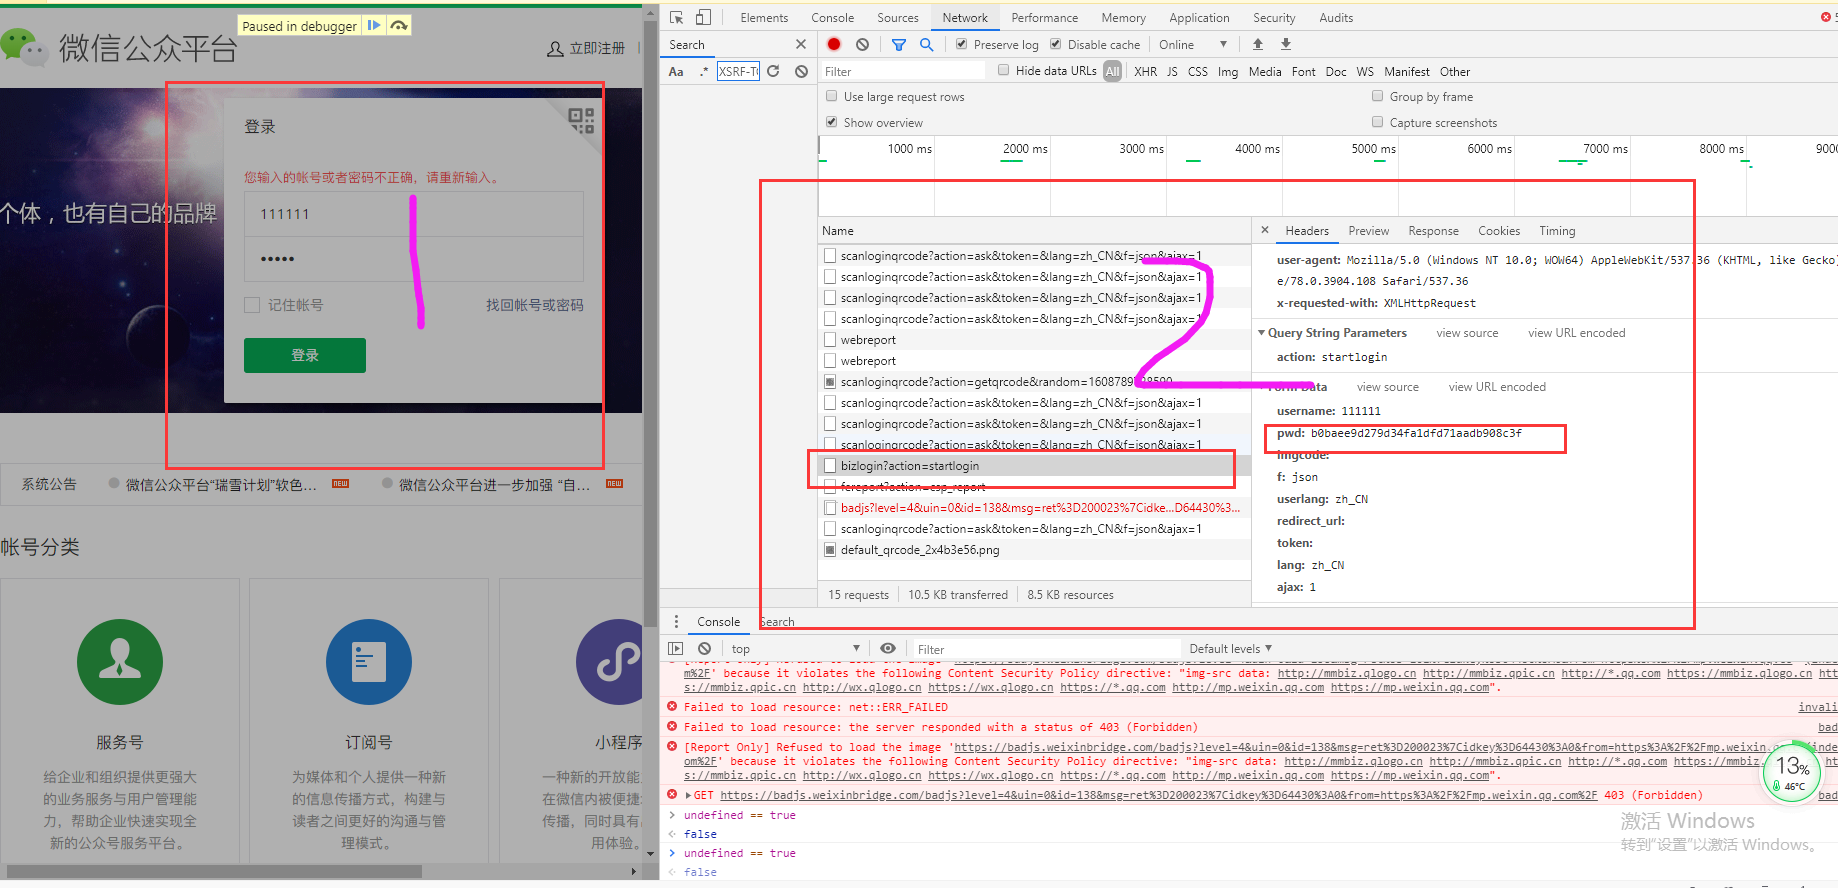Screen dimensions: 1838x888
Task: Toggle the device toolbar icon
Action: (x=703, y=17)
